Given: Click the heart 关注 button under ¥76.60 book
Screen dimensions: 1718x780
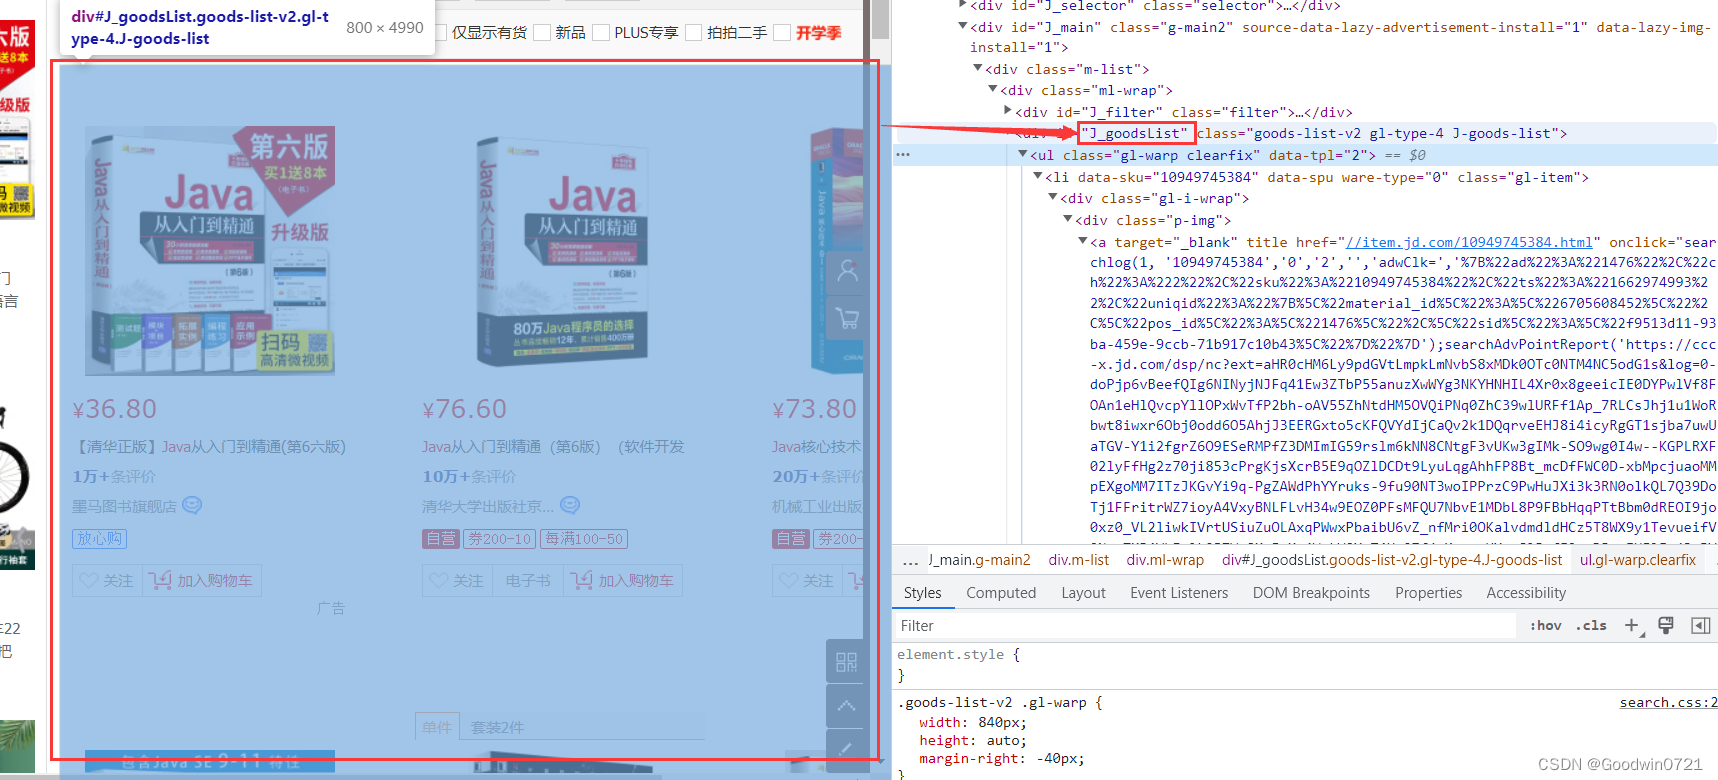Looking at the screenshot, I should click(x=457, y=580).
